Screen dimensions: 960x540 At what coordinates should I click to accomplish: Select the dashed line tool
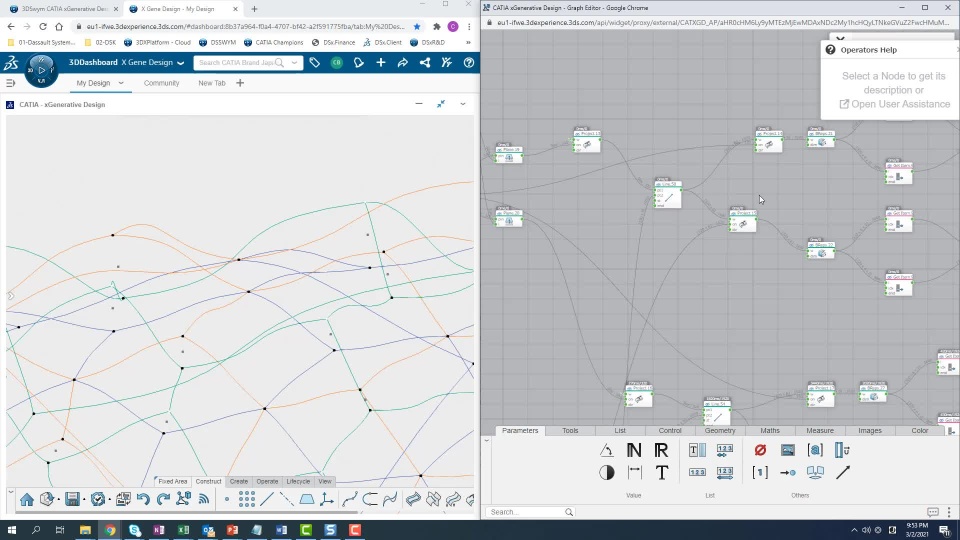287,499
